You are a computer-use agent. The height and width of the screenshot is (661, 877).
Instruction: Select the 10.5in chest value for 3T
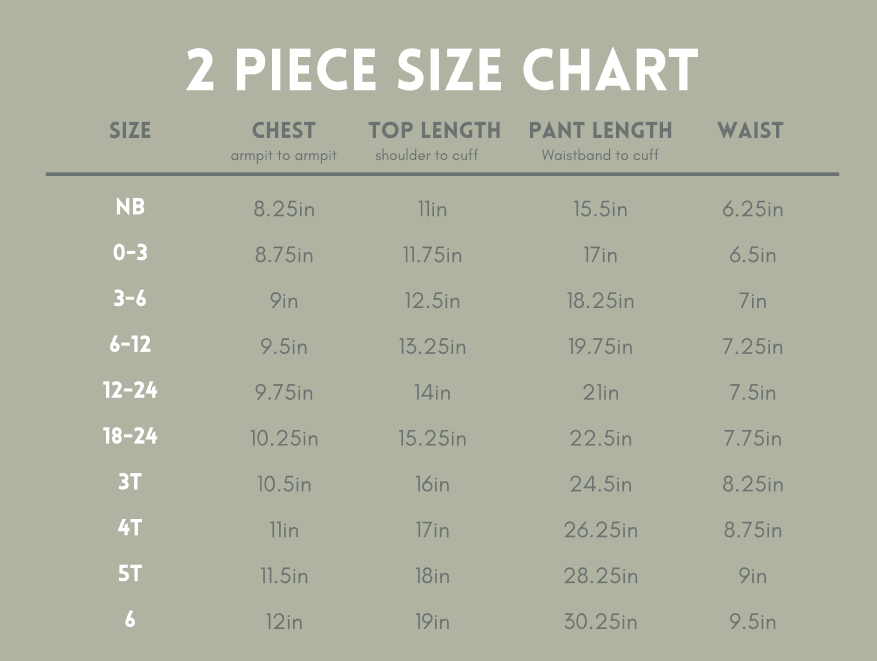point(284,485)
